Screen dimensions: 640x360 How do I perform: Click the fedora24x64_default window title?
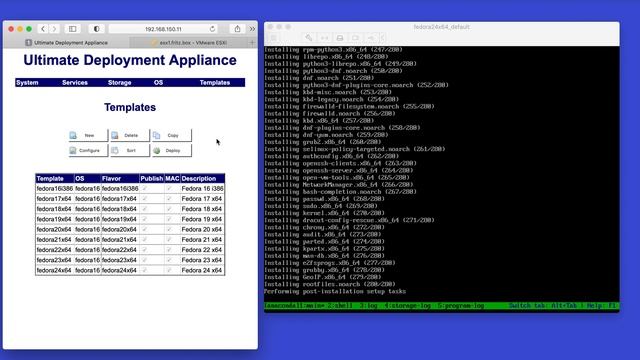(x=441, y=27)
